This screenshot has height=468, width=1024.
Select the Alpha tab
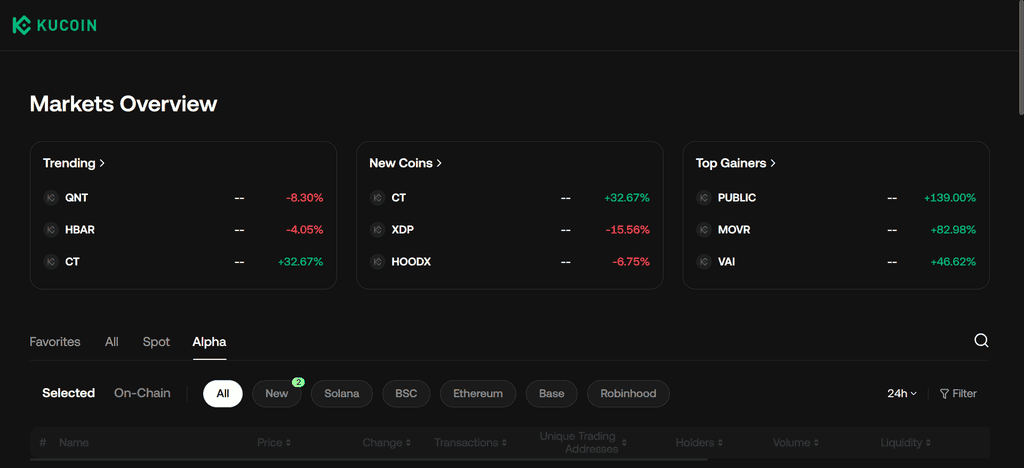pyautogui.click(x=209, y=341)
